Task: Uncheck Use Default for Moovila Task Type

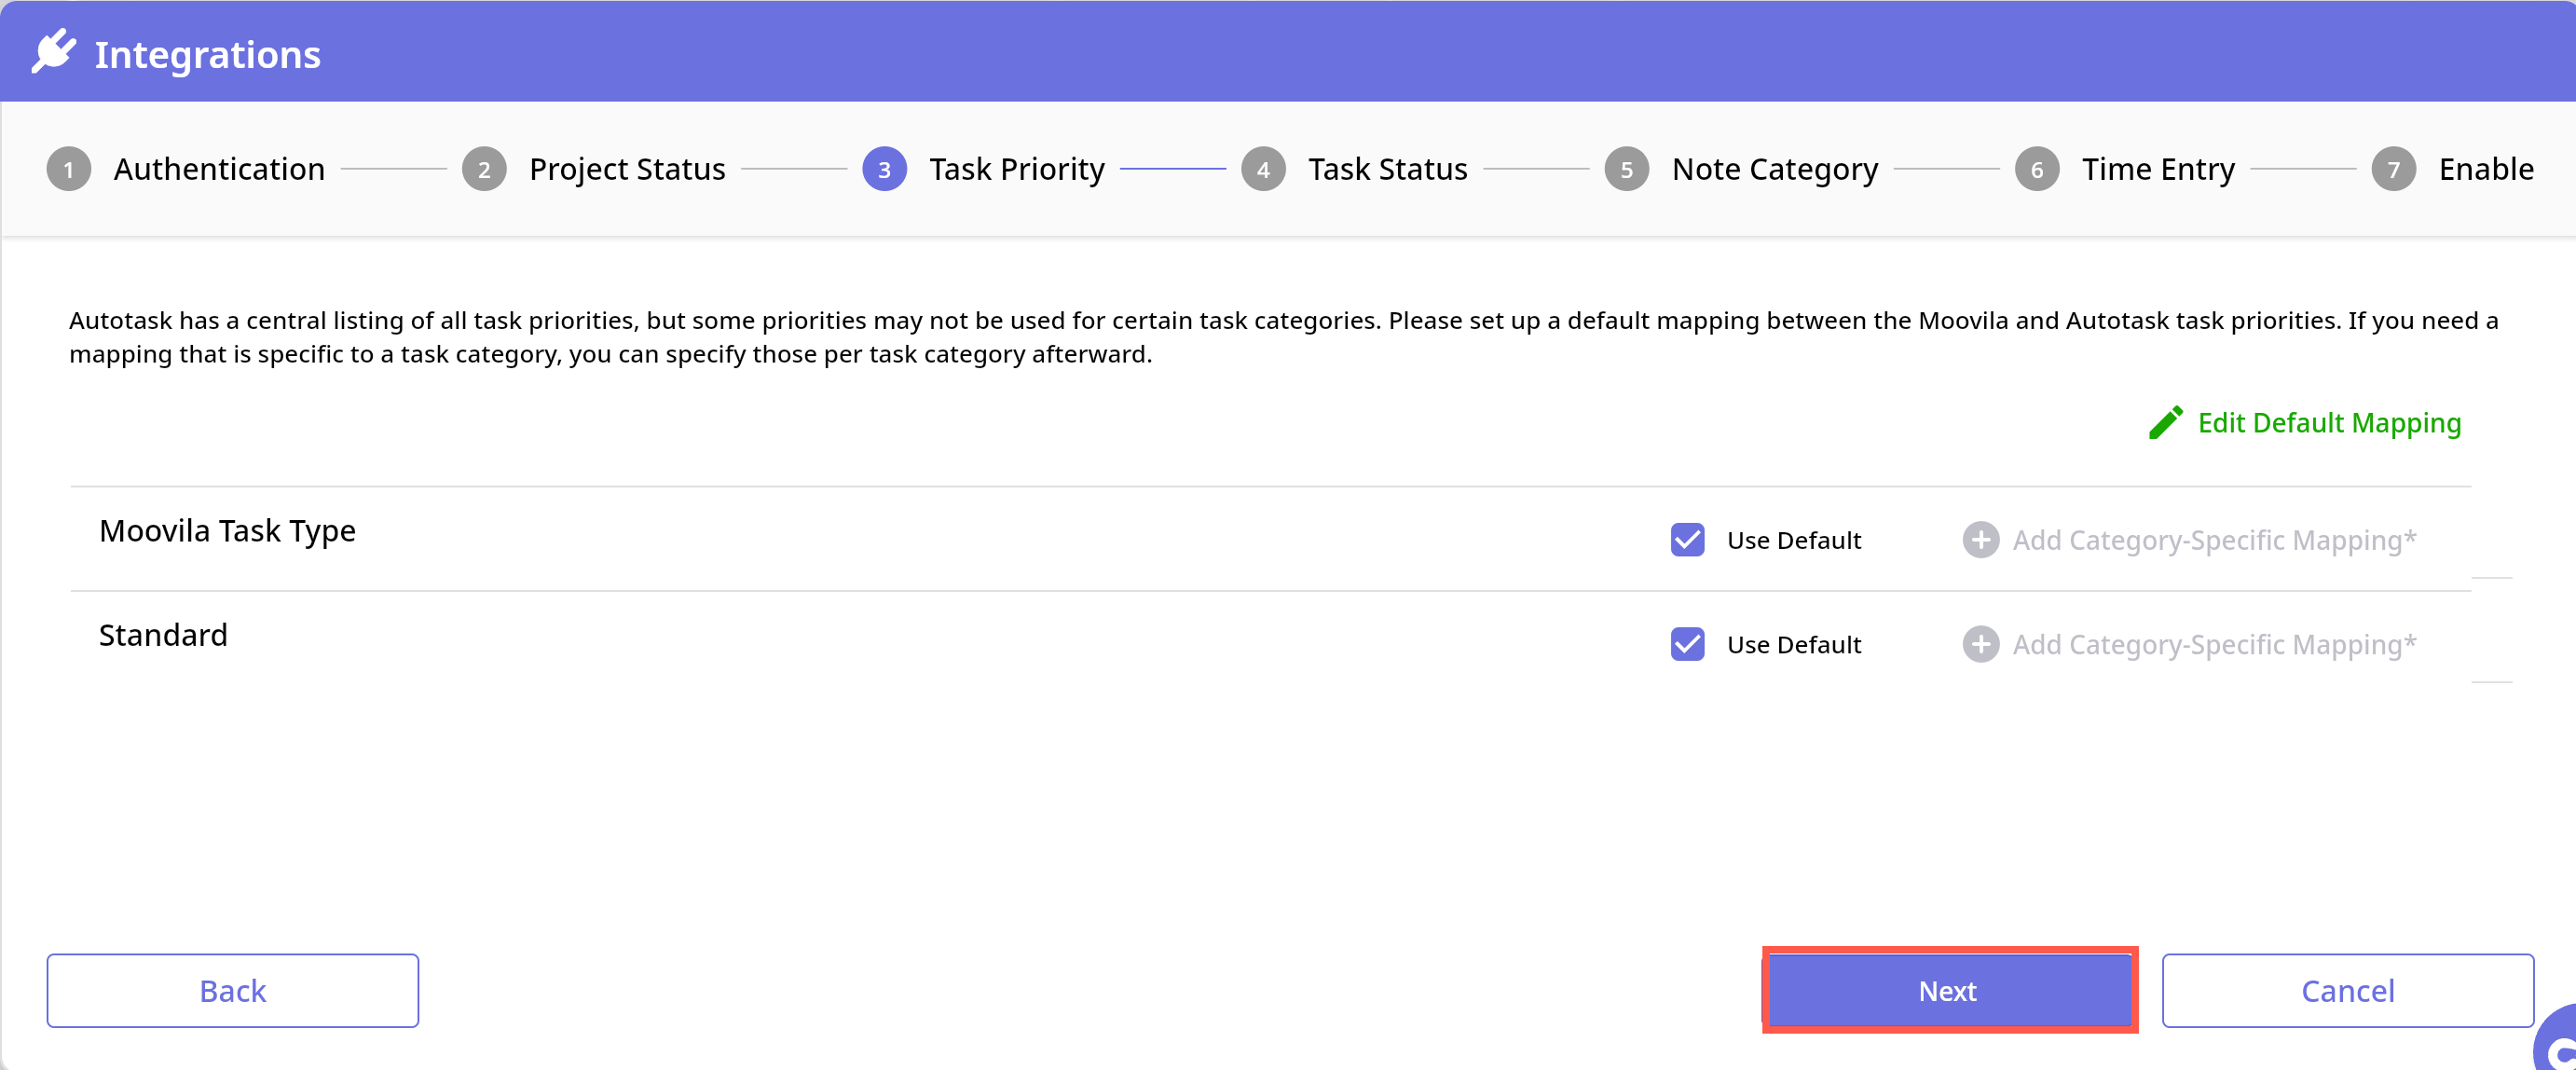Action: 1687,540
